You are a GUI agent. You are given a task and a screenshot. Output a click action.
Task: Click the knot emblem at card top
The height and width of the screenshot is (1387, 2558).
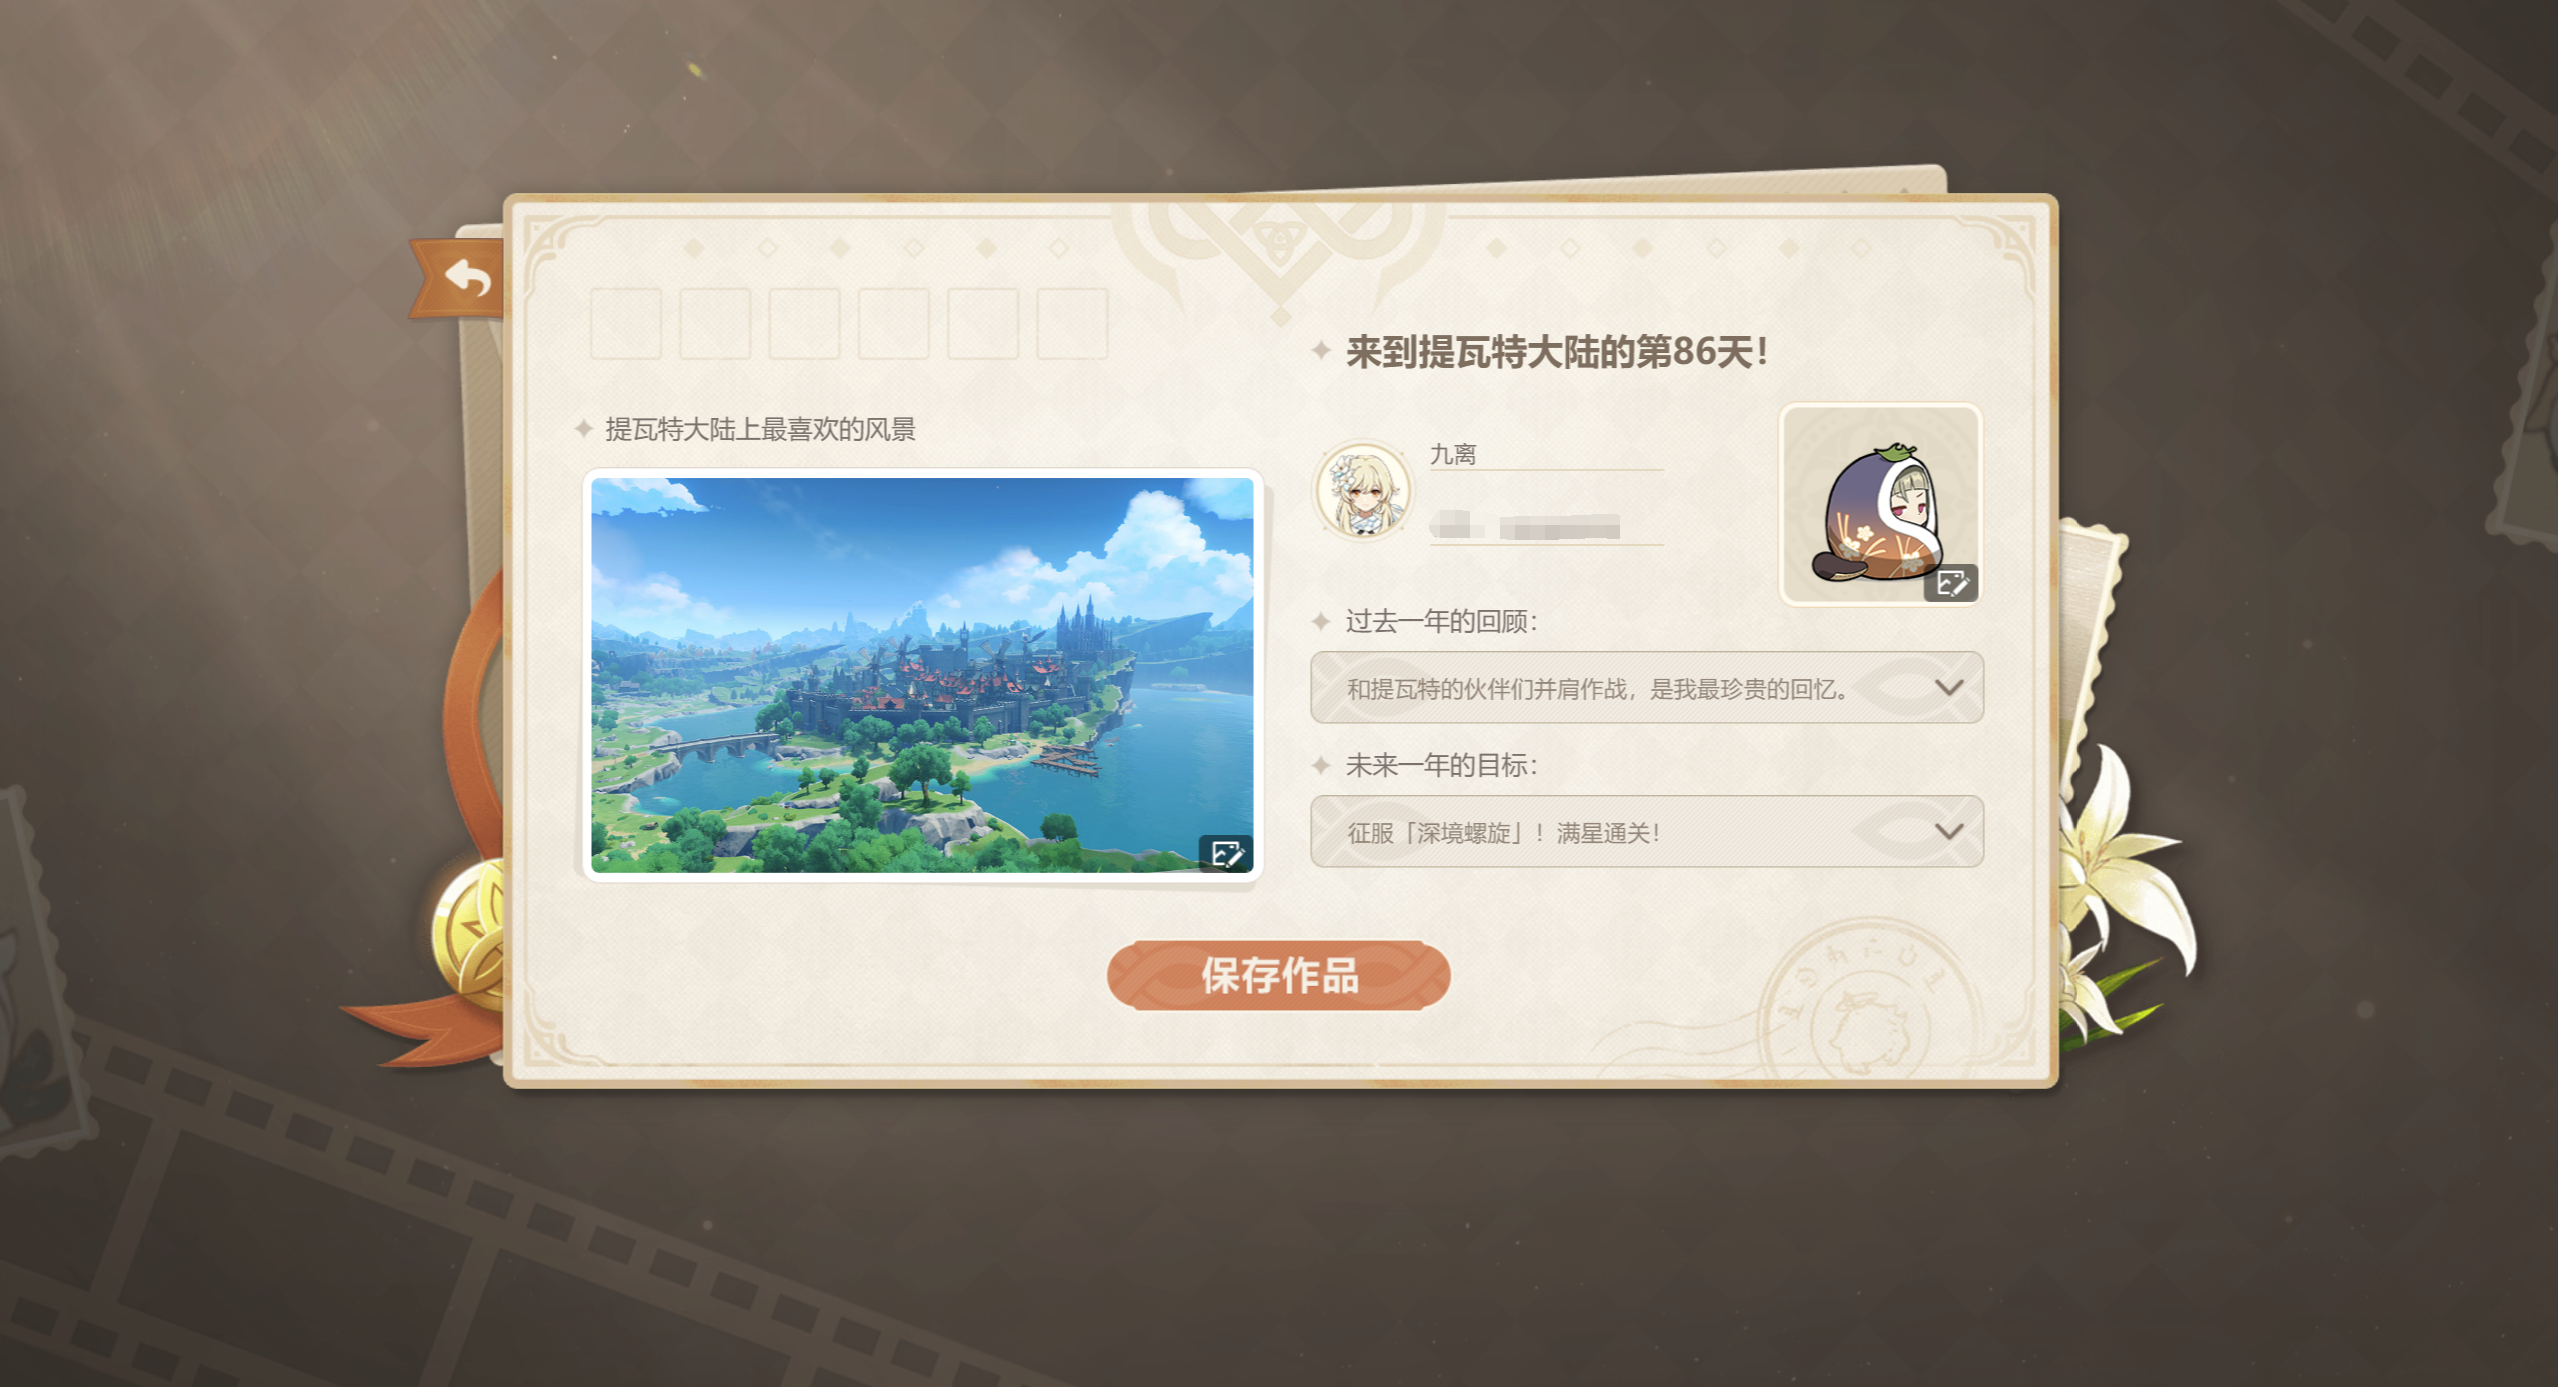point(1279,250)
